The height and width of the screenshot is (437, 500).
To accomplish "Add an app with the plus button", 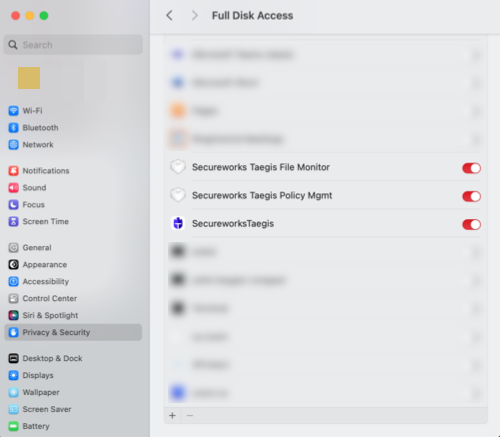I will 172,416.
